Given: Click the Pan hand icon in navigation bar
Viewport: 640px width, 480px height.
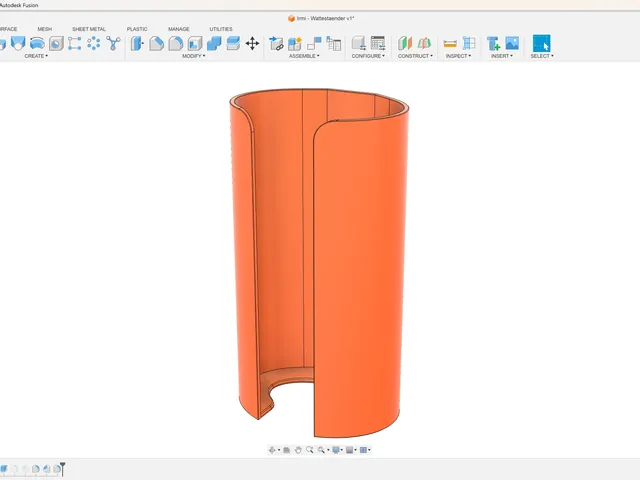Looking at the screenshot, I should (298, 450).
